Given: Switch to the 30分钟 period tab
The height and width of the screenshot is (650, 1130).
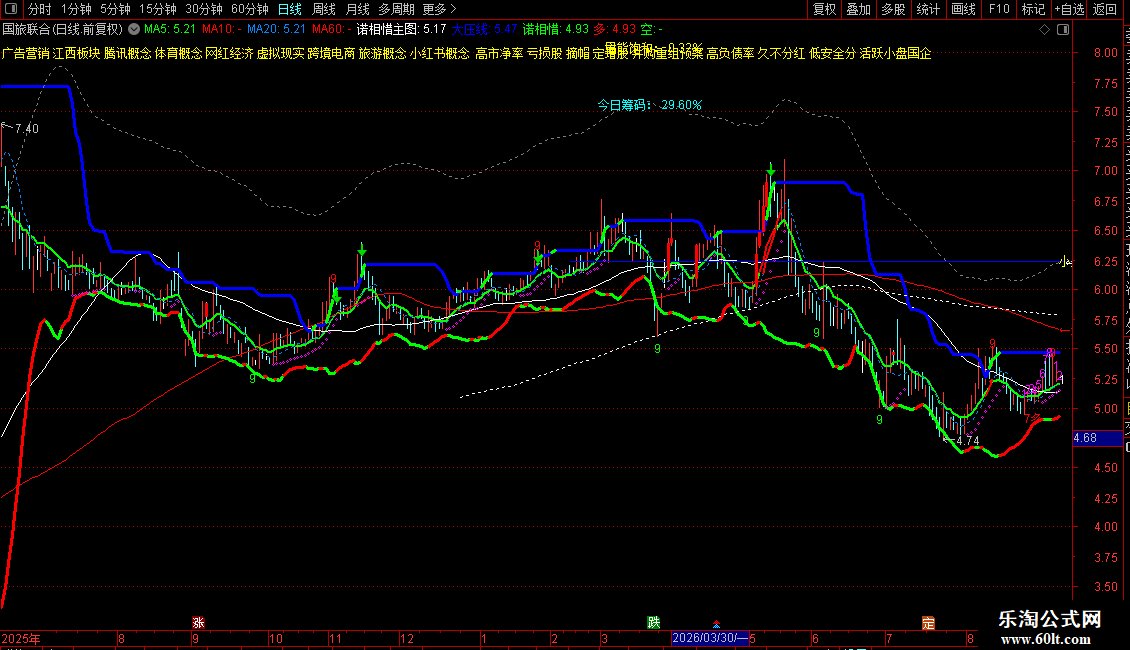Looking at the screenshot, I should (204, 9).
